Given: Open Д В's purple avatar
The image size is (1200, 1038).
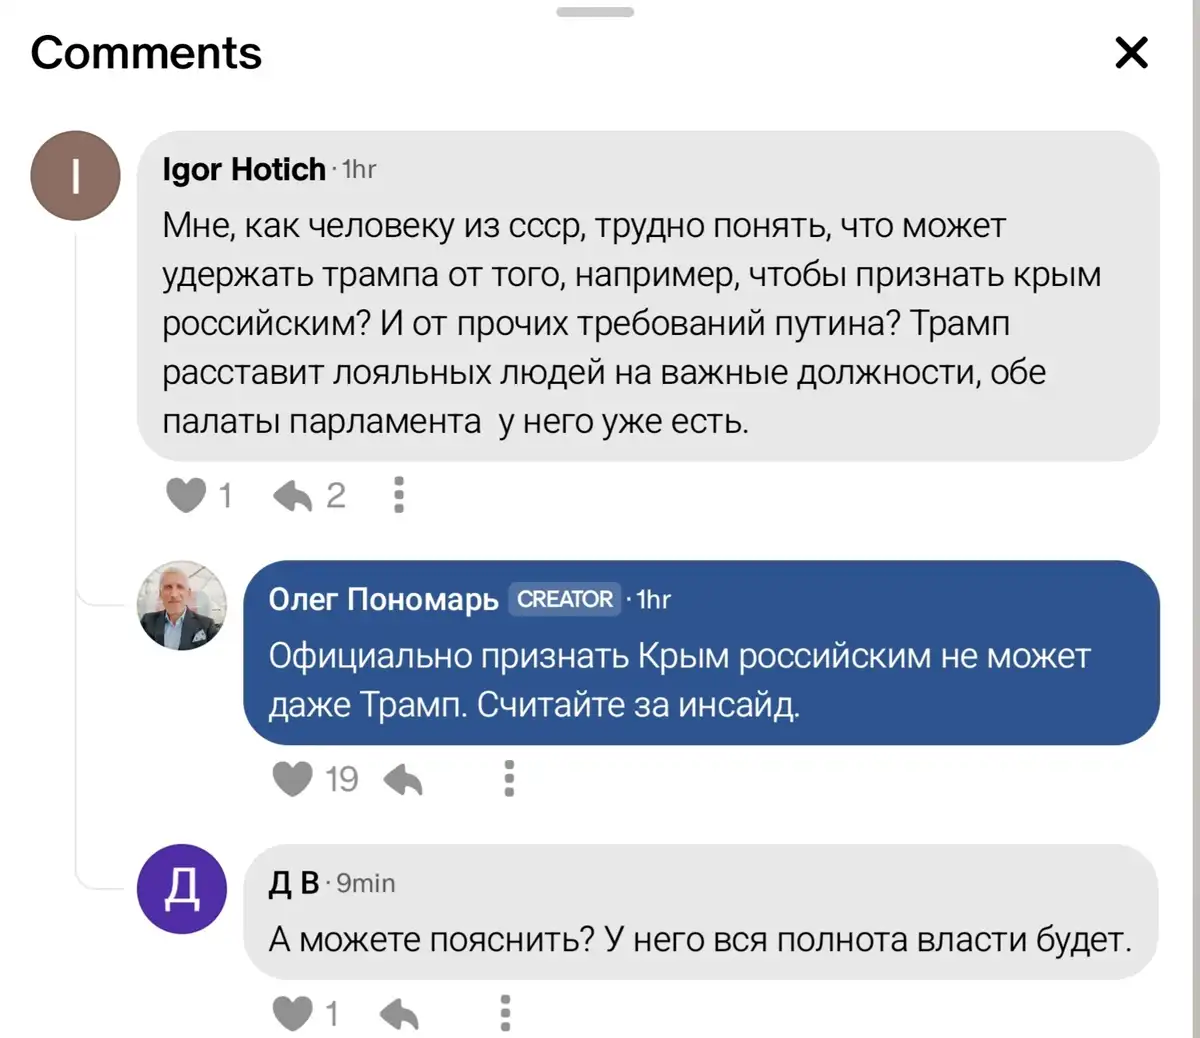Looking at the screenshot, I should (181, 889).
